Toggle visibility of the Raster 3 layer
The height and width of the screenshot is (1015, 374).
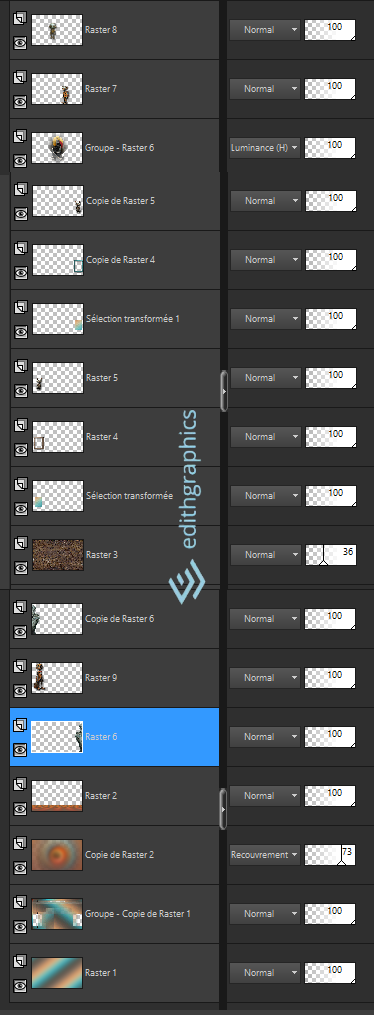(x=20, y=567)
